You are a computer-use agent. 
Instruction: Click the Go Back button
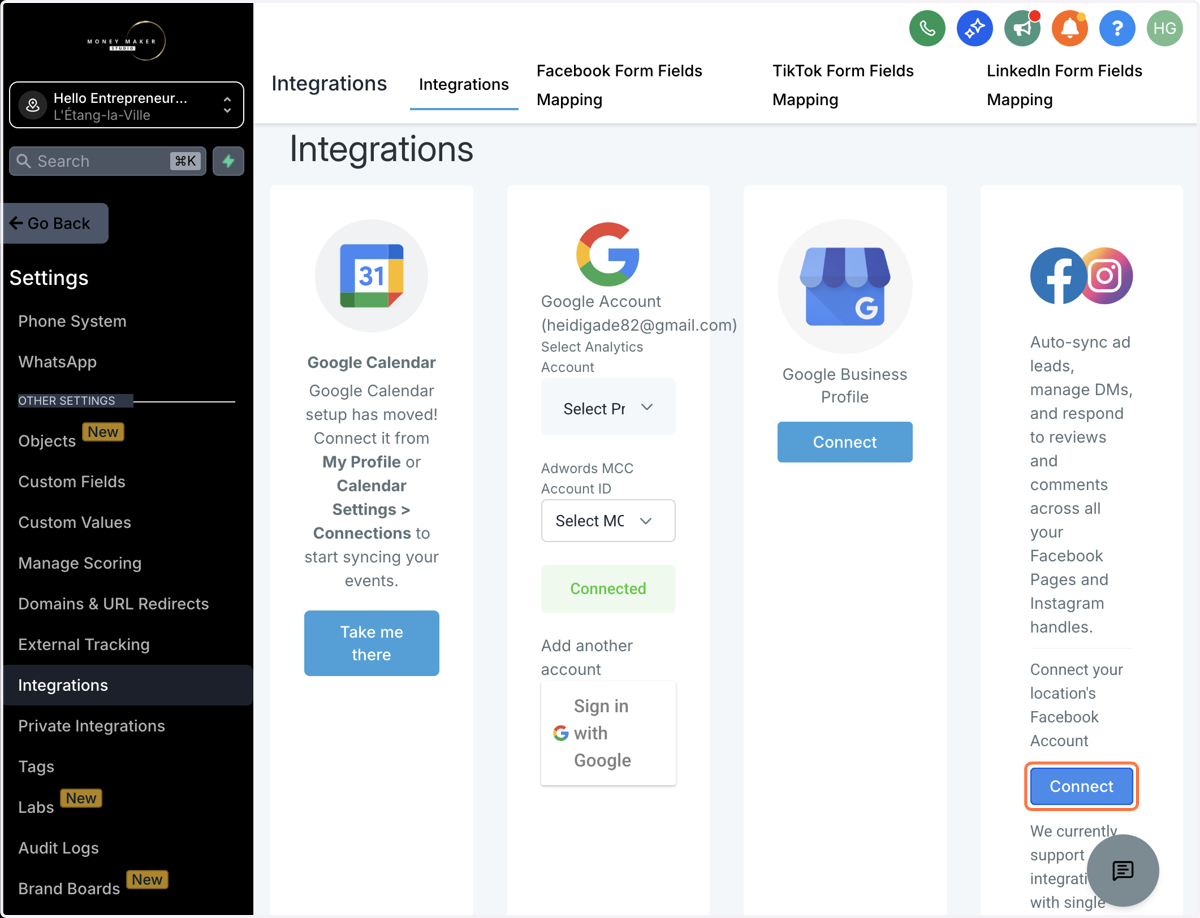(x=56, y=224)
